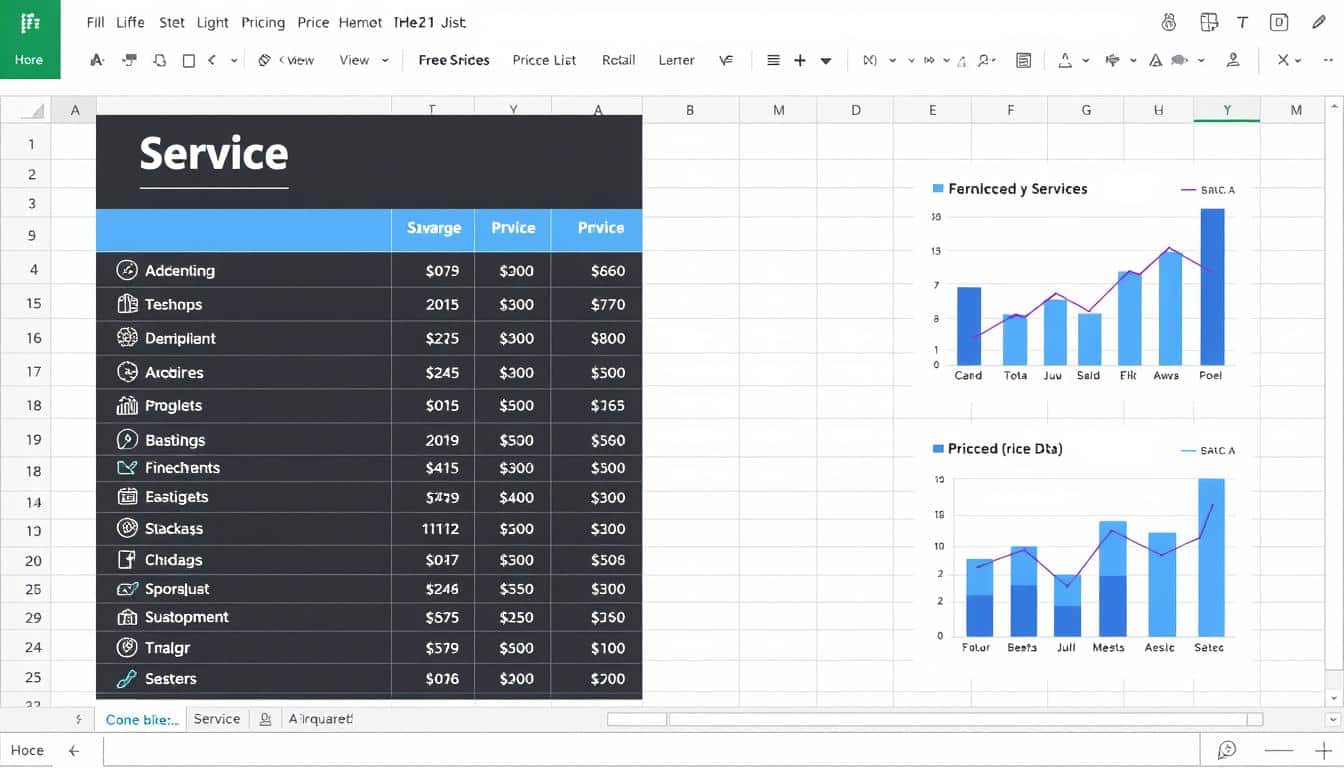Click the tag View button in the toolbar
1344x768 pixels.
pyautogui.click(x=286, y=60)
